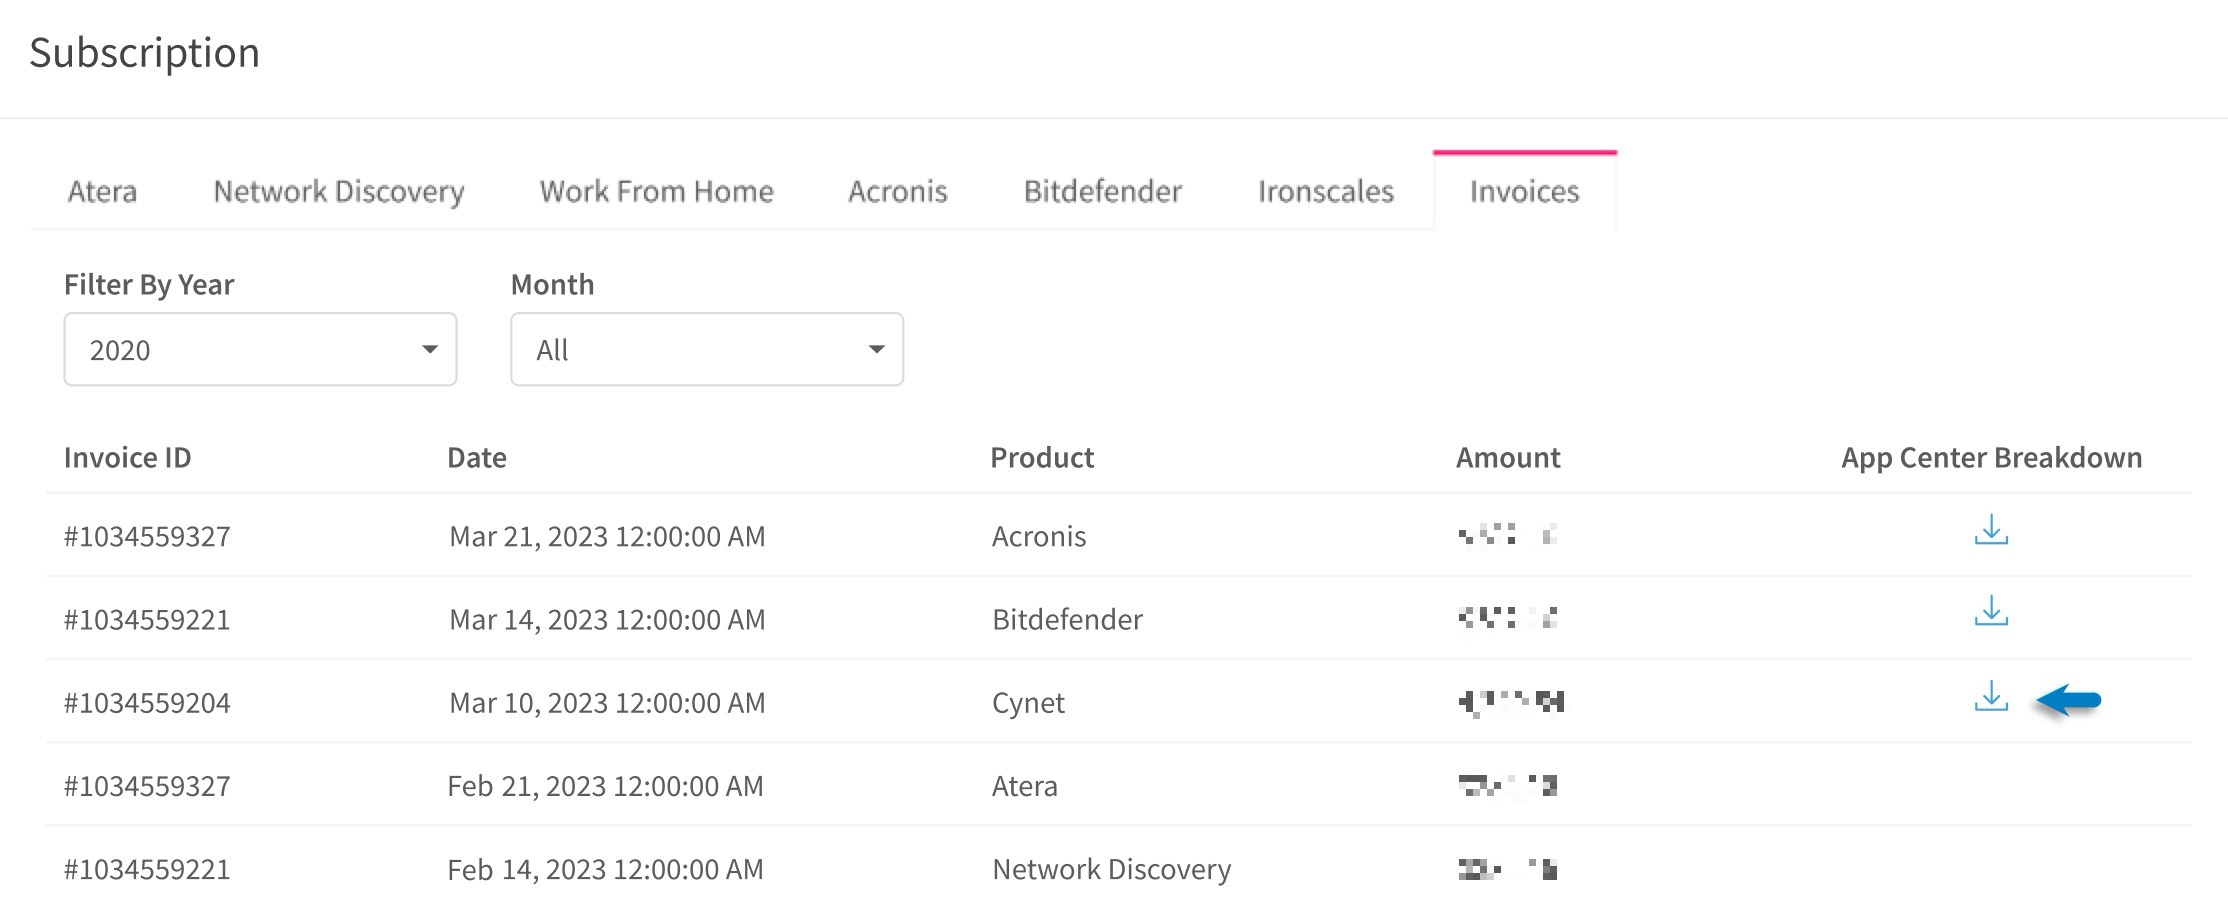Viewport: 2228px width, 904px height.
Task: Download the Cynet invoice breakdown
Action: point(1991,697)
